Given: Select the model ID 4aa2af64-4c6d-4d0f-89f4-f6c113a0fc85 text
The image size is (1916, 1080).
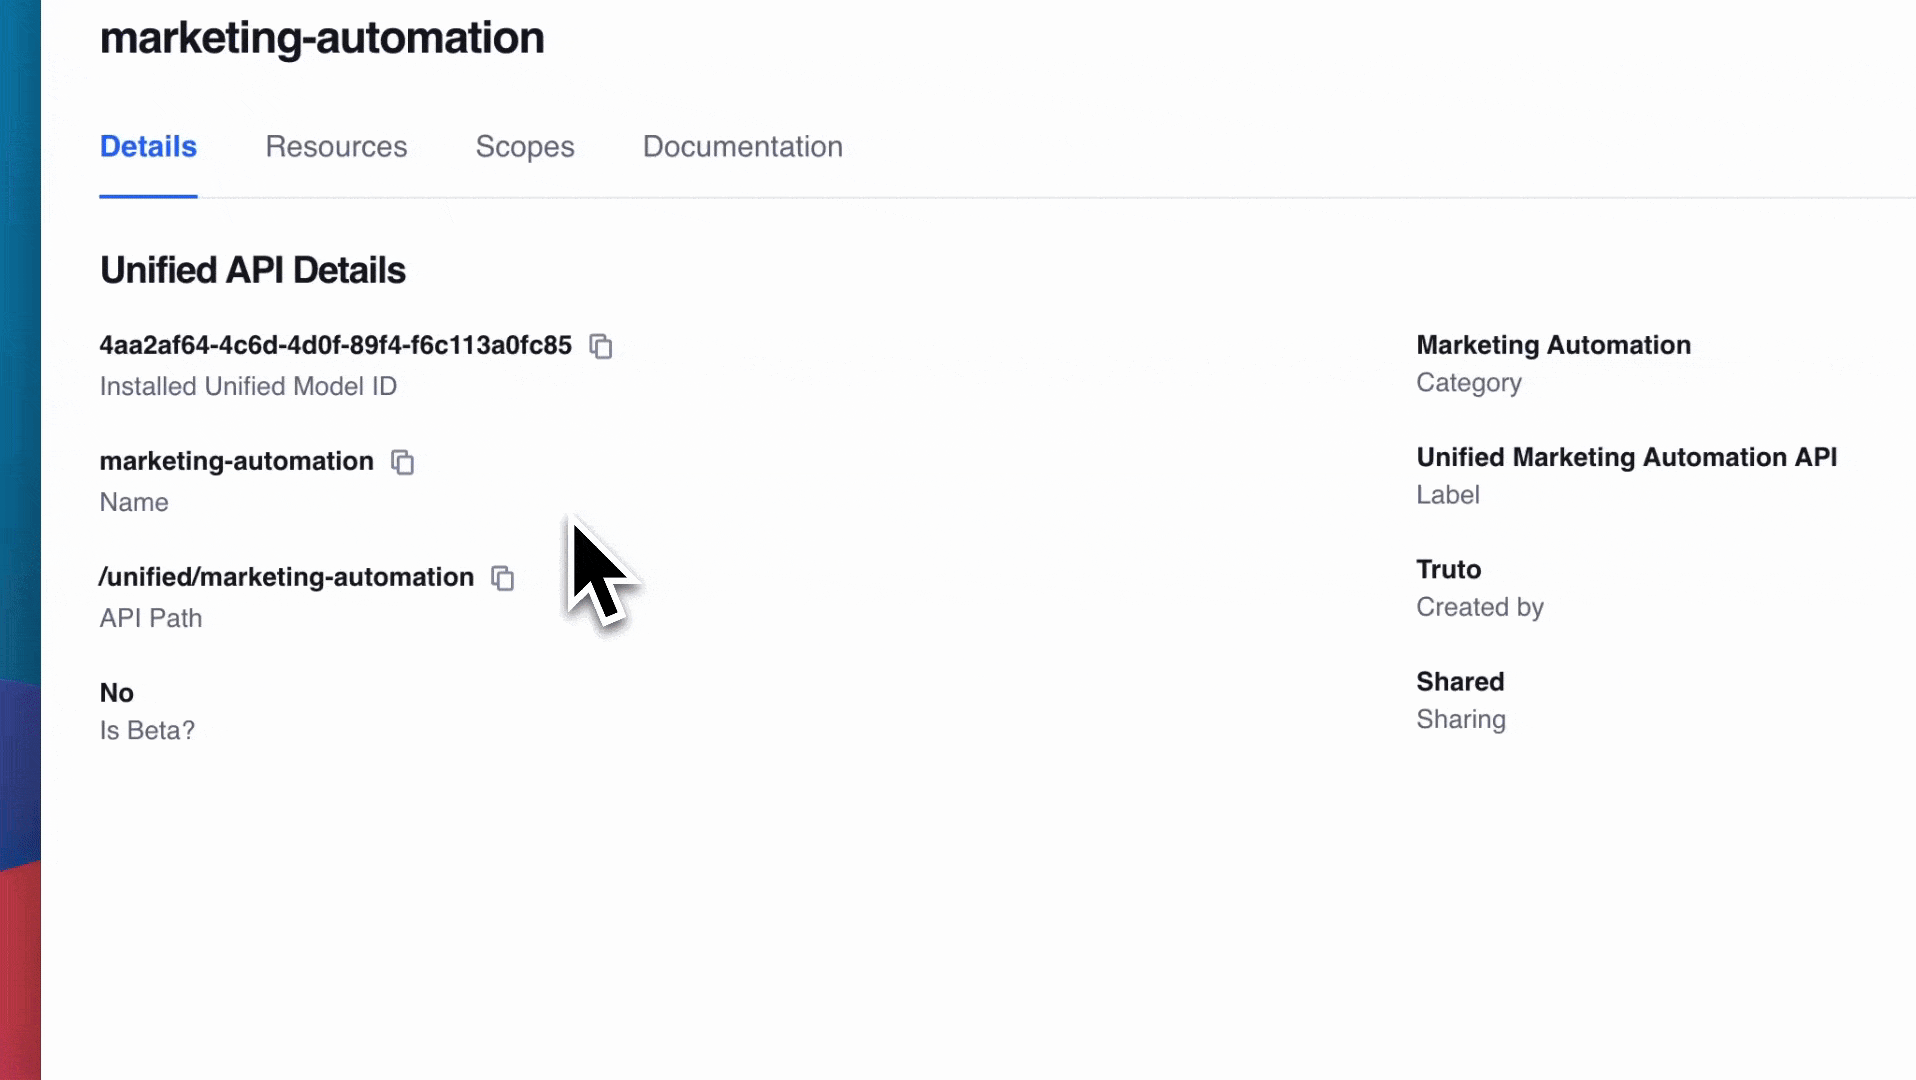Looking at the screenshot, I should [335, 345].
